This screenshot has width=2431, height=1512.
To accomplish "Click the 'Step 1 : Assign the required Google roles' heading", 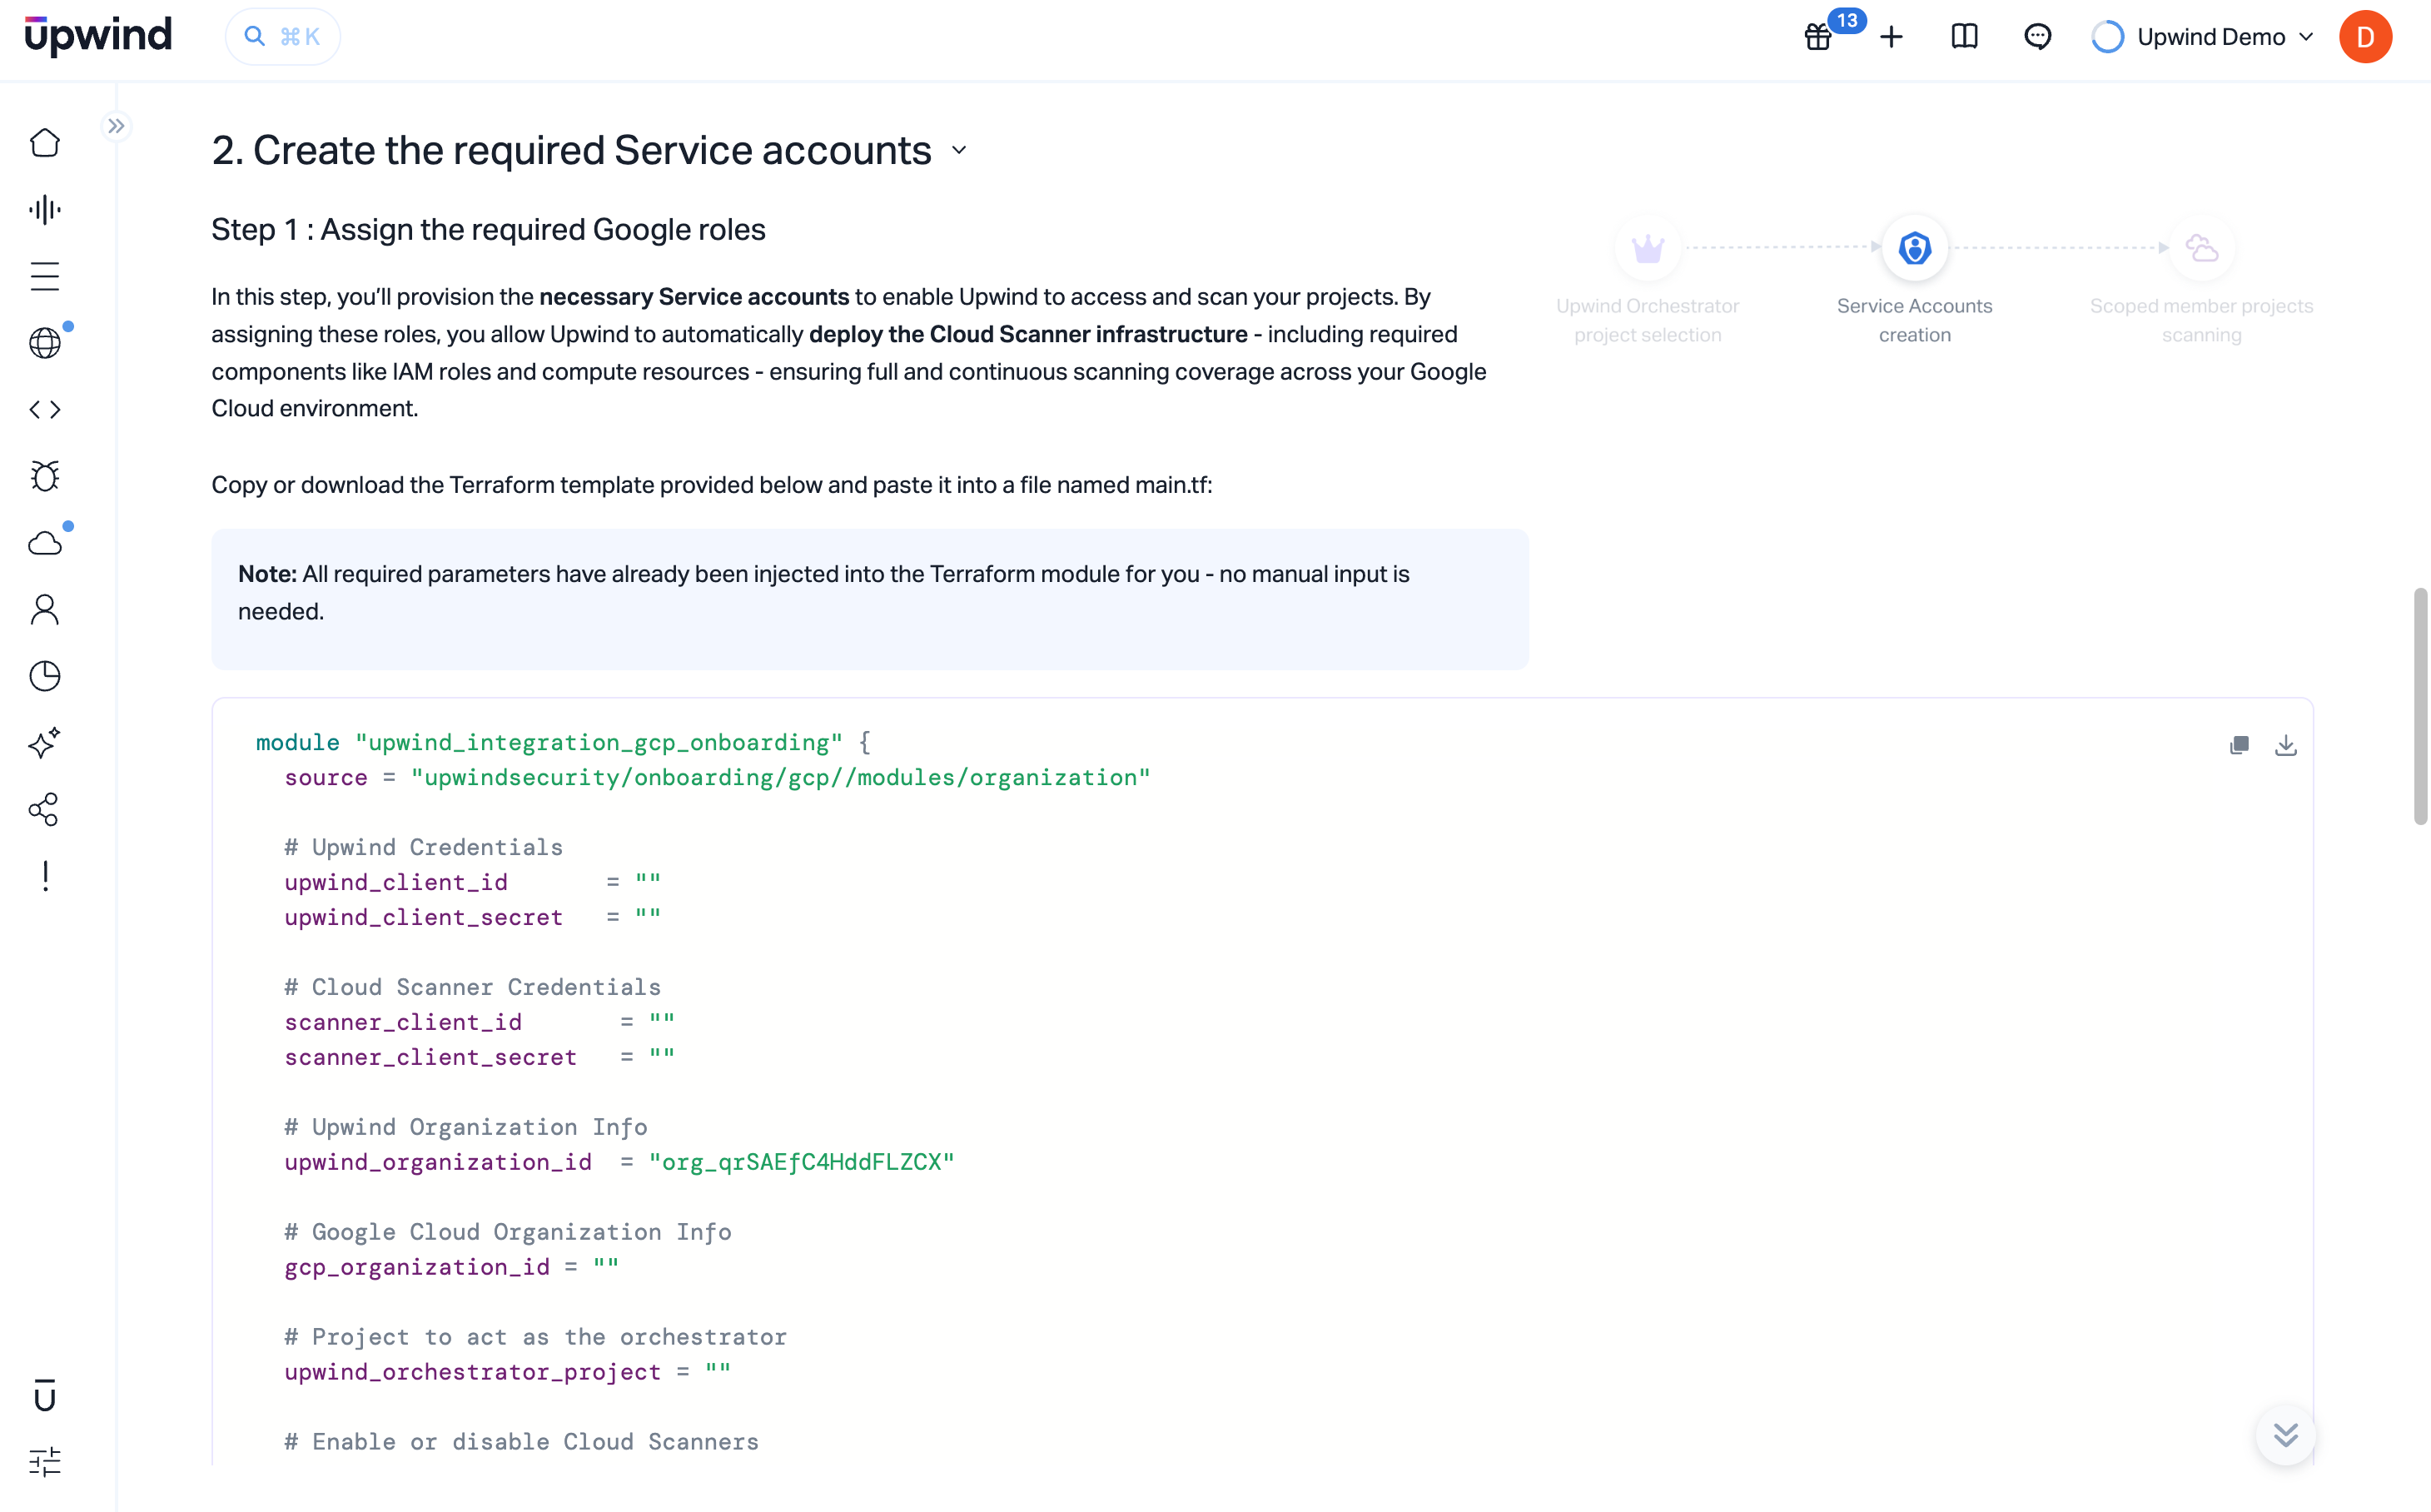I will pos(488,230).
